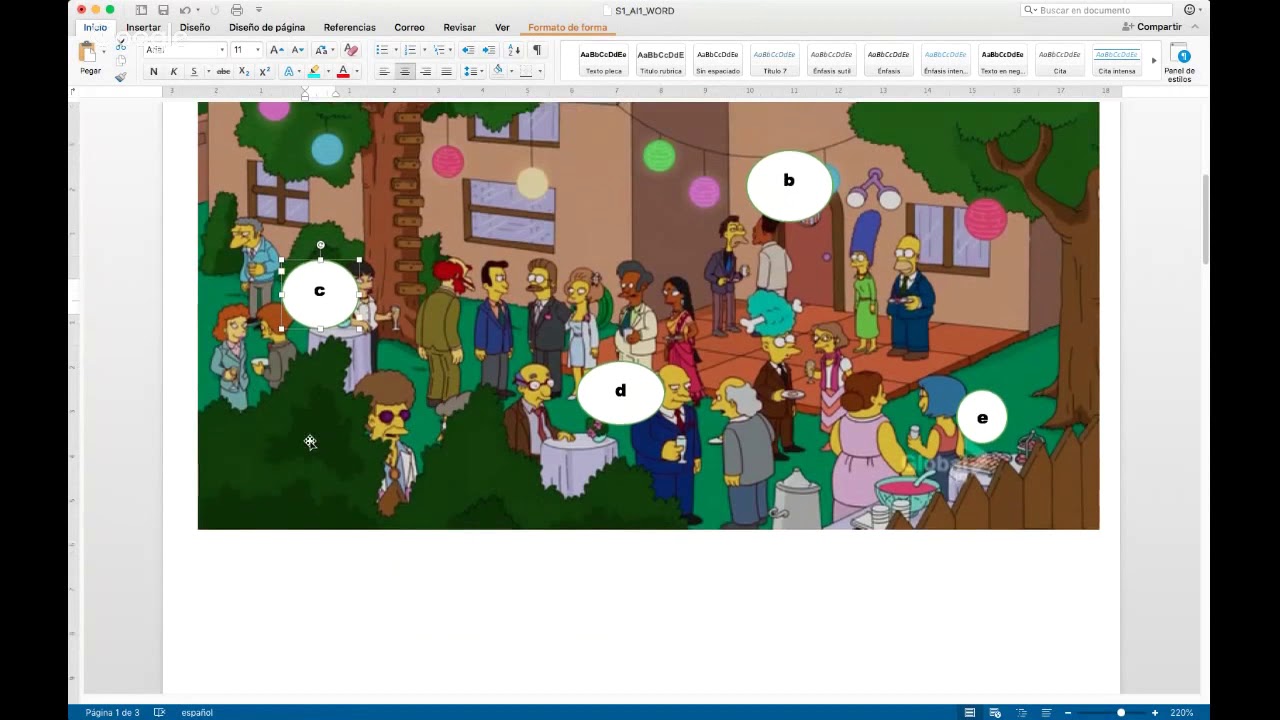Align text right
The height and width of the screenshot is (720, 1280).
coord(426,72)
